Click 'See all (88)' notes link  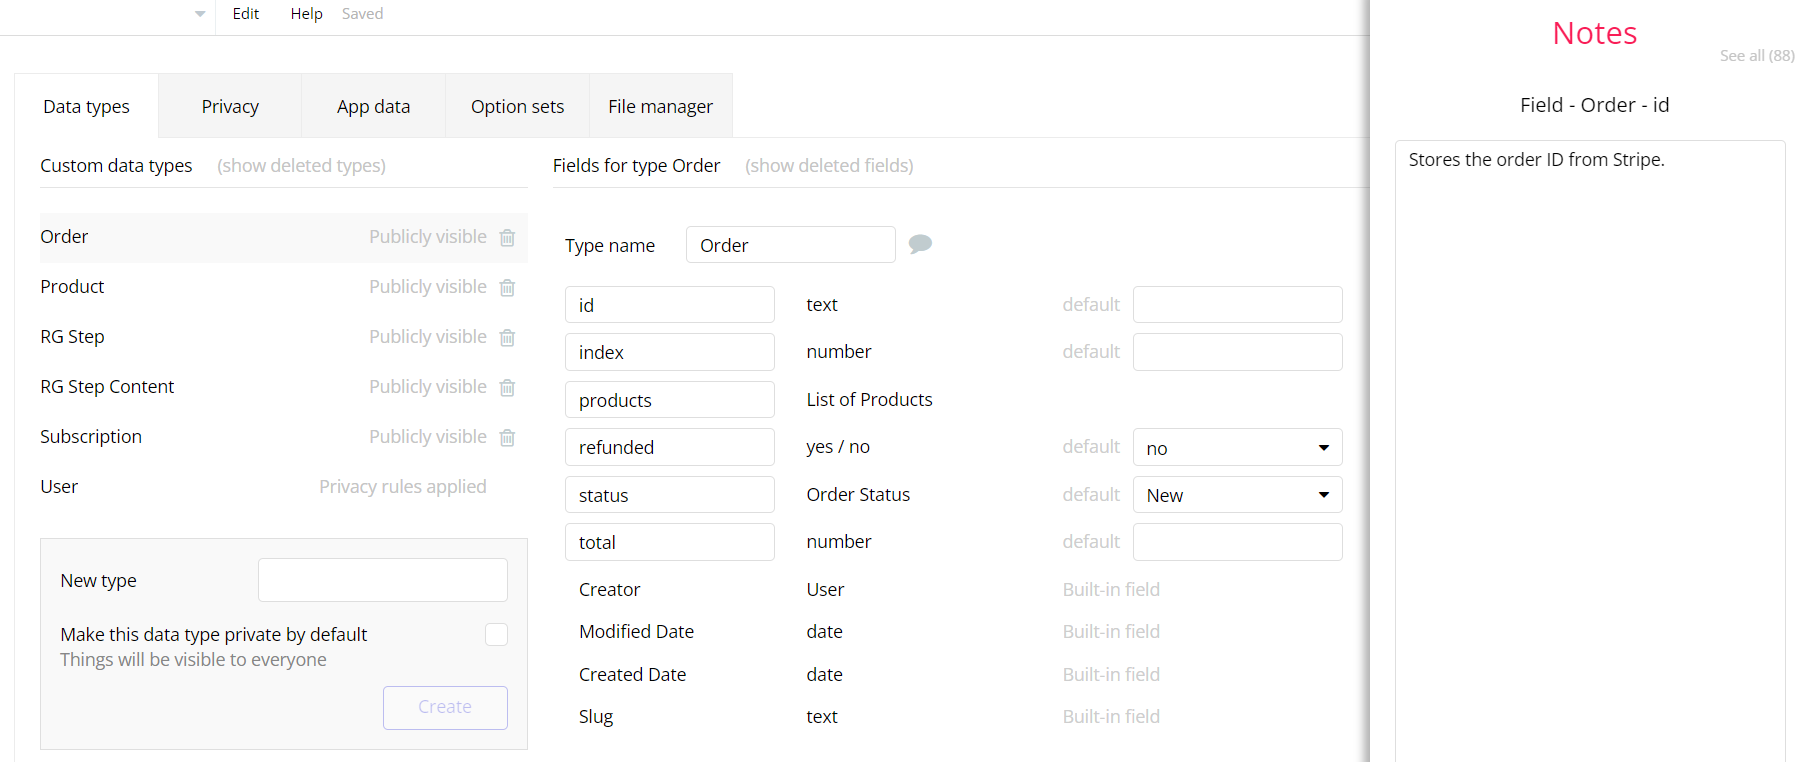pyautogui.click(x=1756, y=56)
